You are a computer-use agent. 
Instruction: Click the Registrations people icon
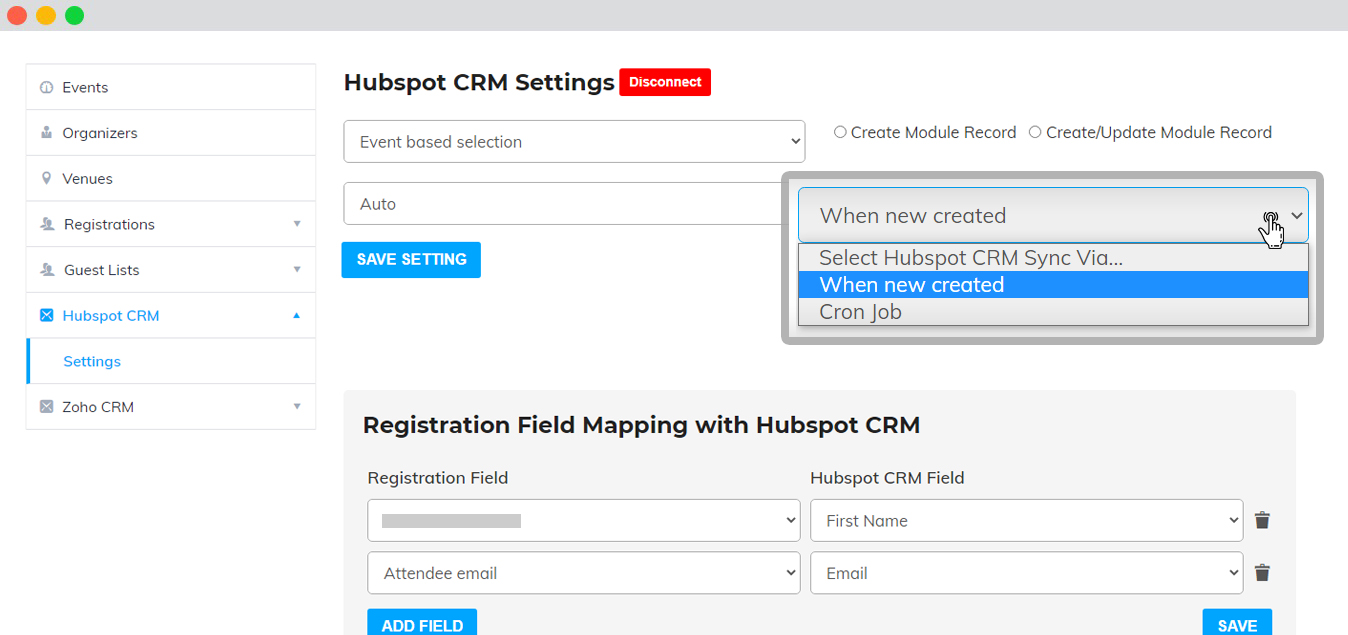(47, 225)
